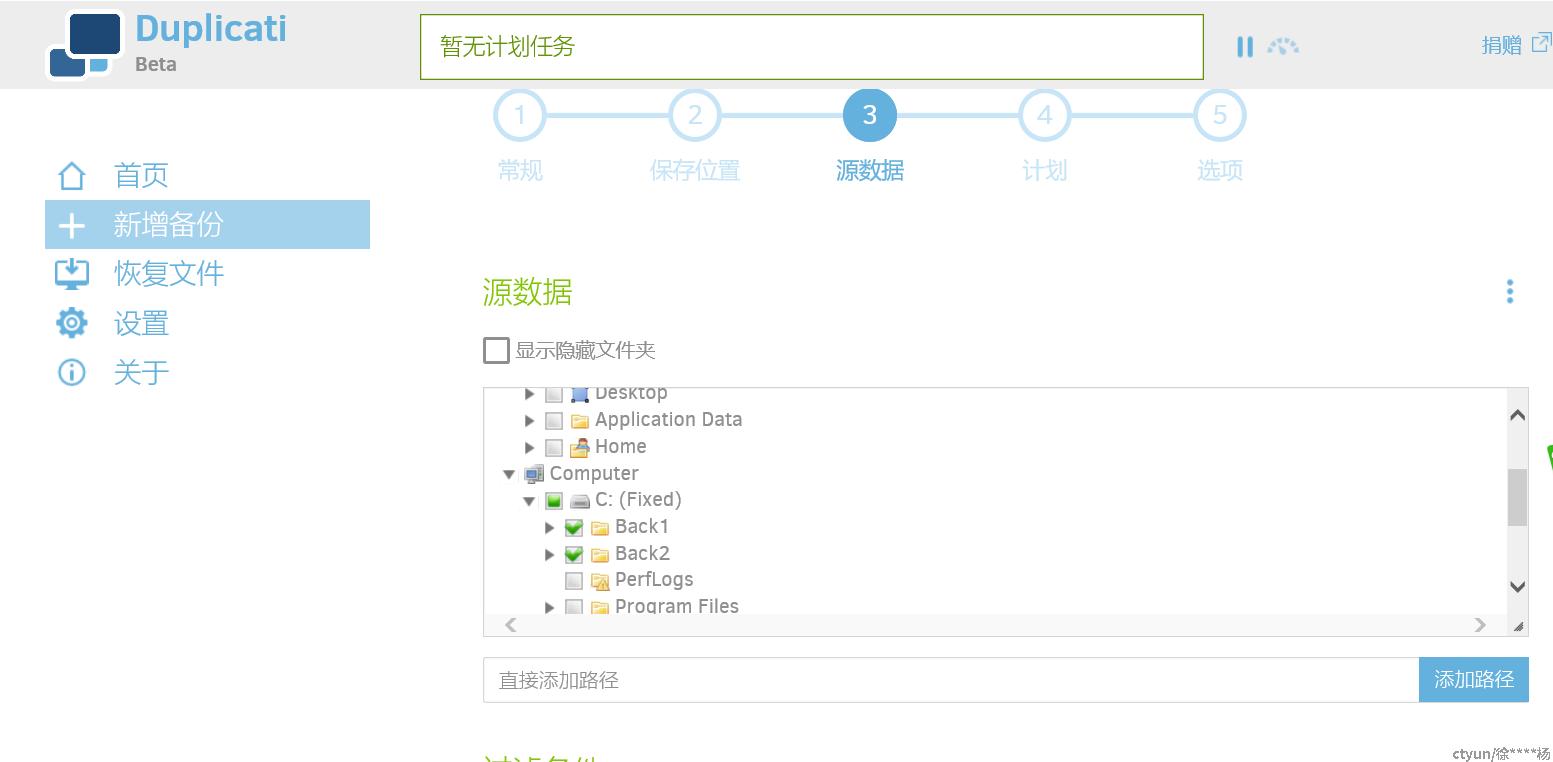Pause the backup with the pause icon
1553x762 pixels.
point(1245,46)
